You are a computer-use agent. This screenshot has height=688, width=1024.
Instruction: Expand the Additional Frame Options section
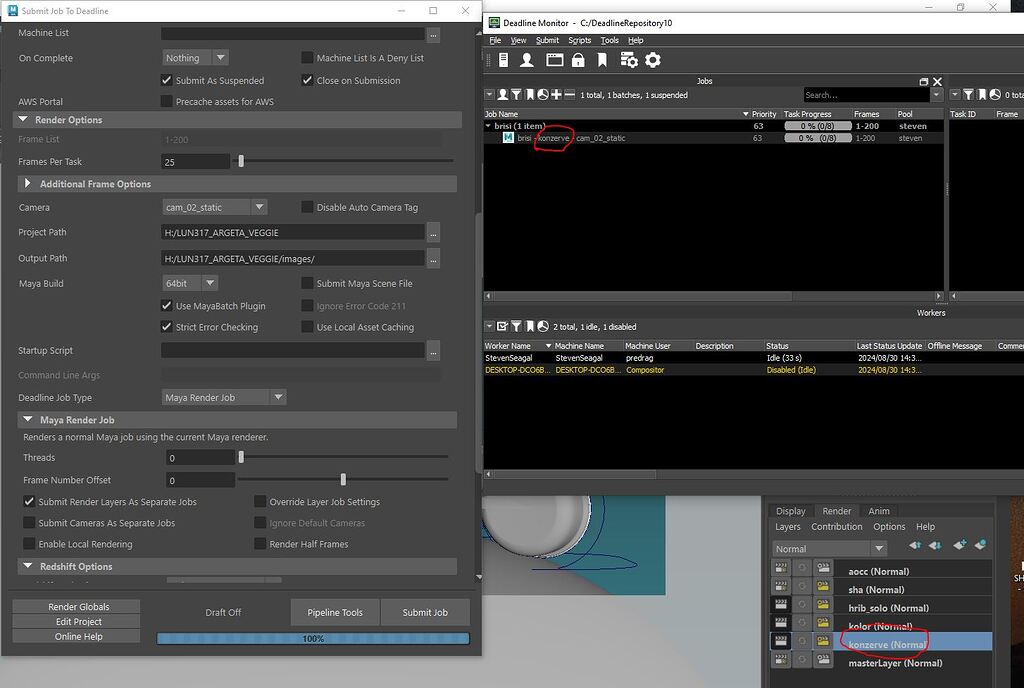pyautogui.click(x=28, y=183)
